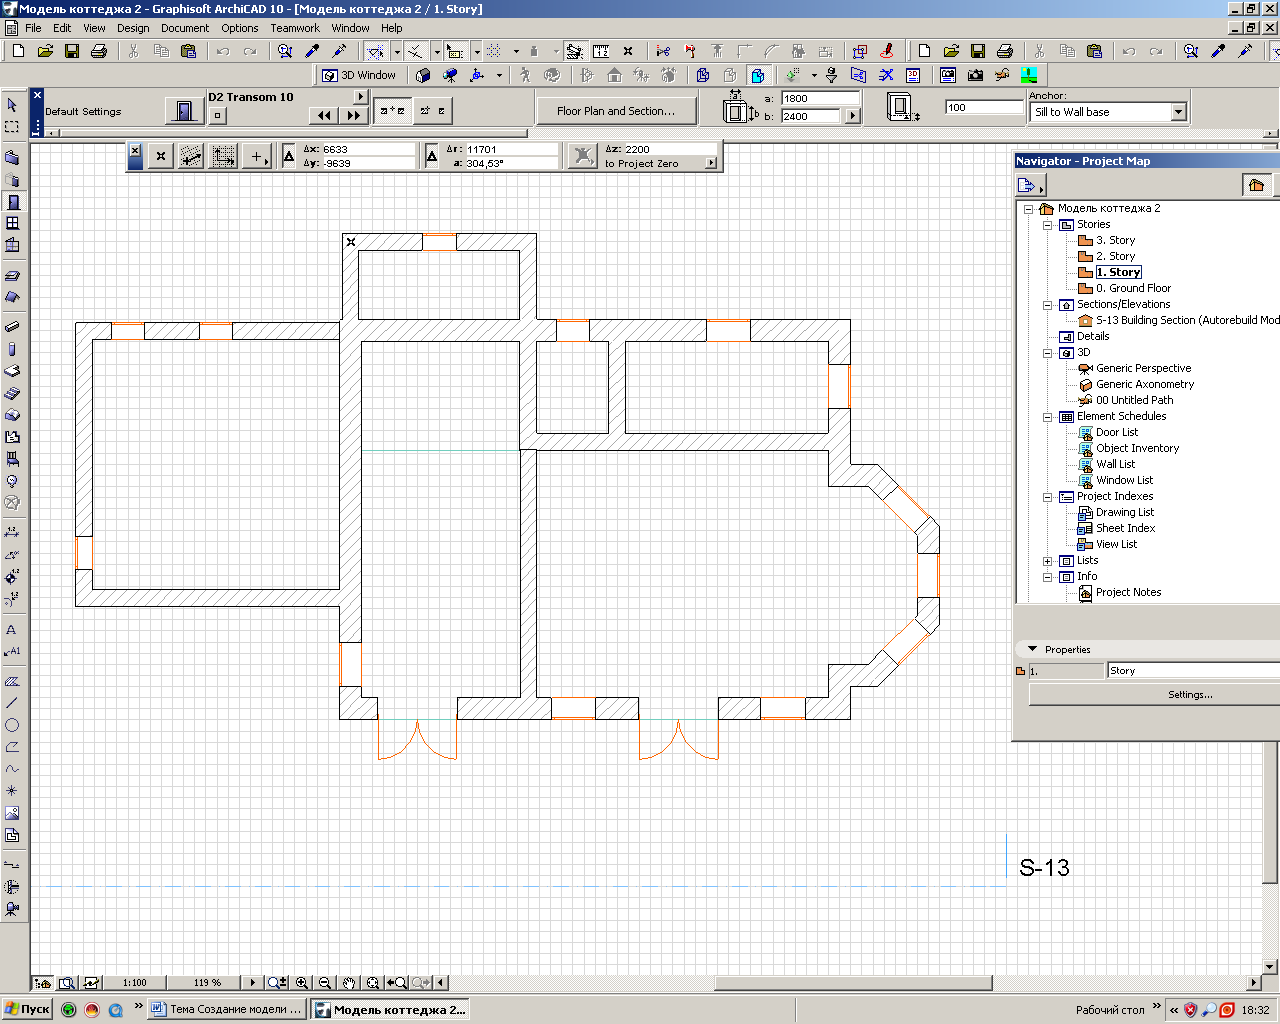The image size is (1280, 1024).
Task: Expand the Lists node in Navigator
Action: [x=1048, y=561]
